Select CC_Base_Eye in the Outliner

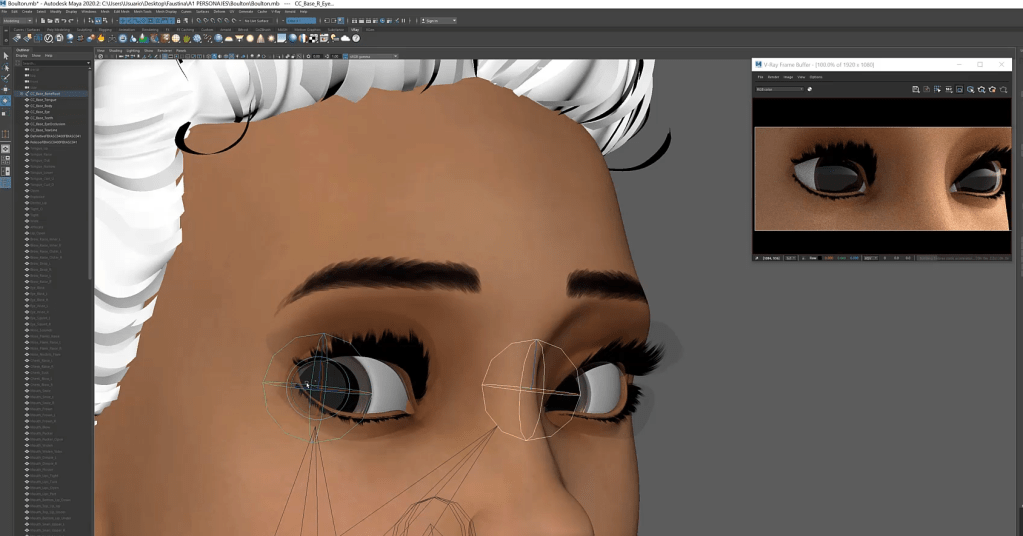[x=40, y=112]
